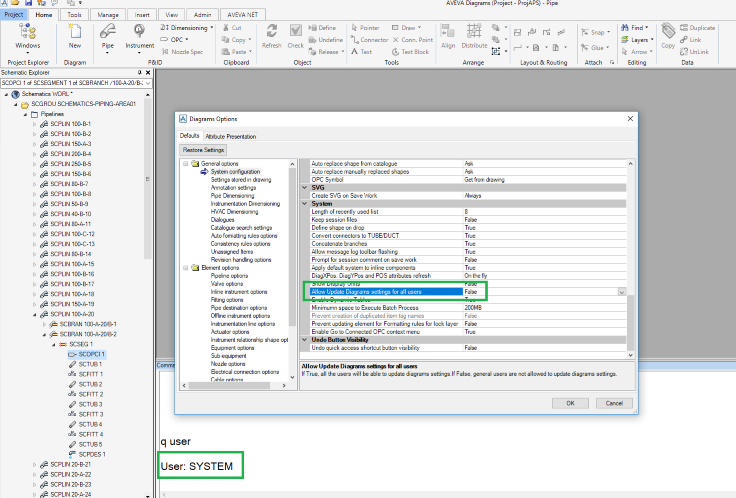Screen dimensions: 736x498
Task: Switch to the Attribute Presentation tab
Action: coord(231,135)
